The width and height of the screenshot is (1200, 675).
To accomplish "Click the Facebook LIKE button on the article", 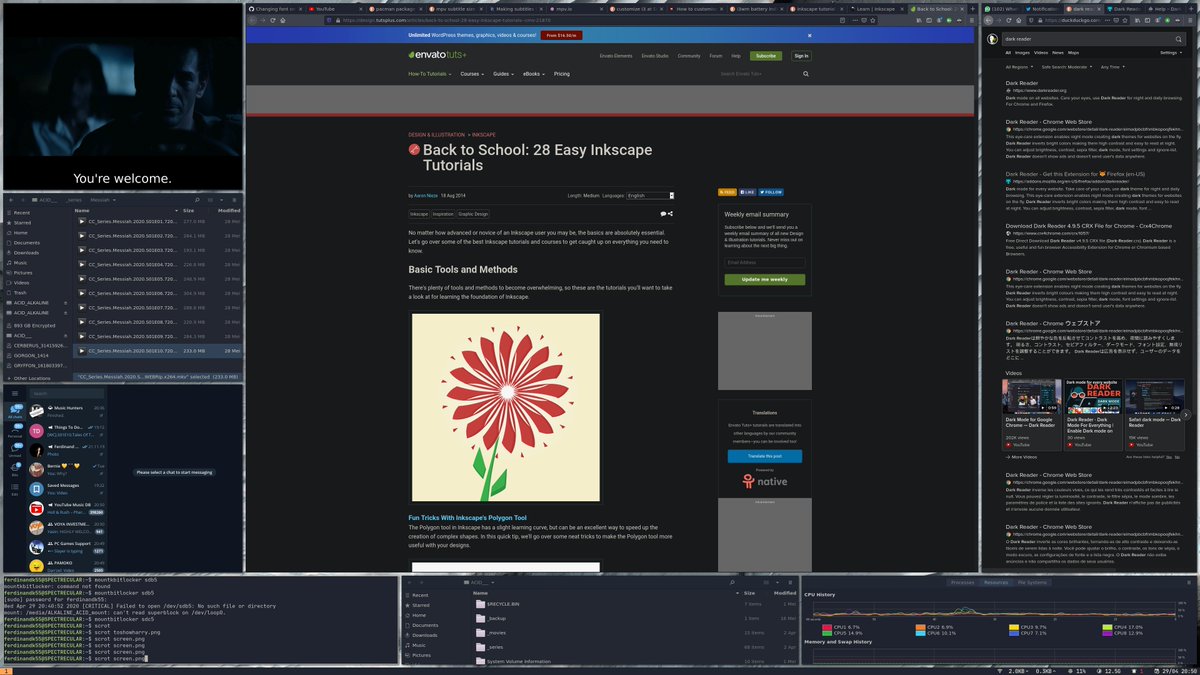I will pos(748,192).
